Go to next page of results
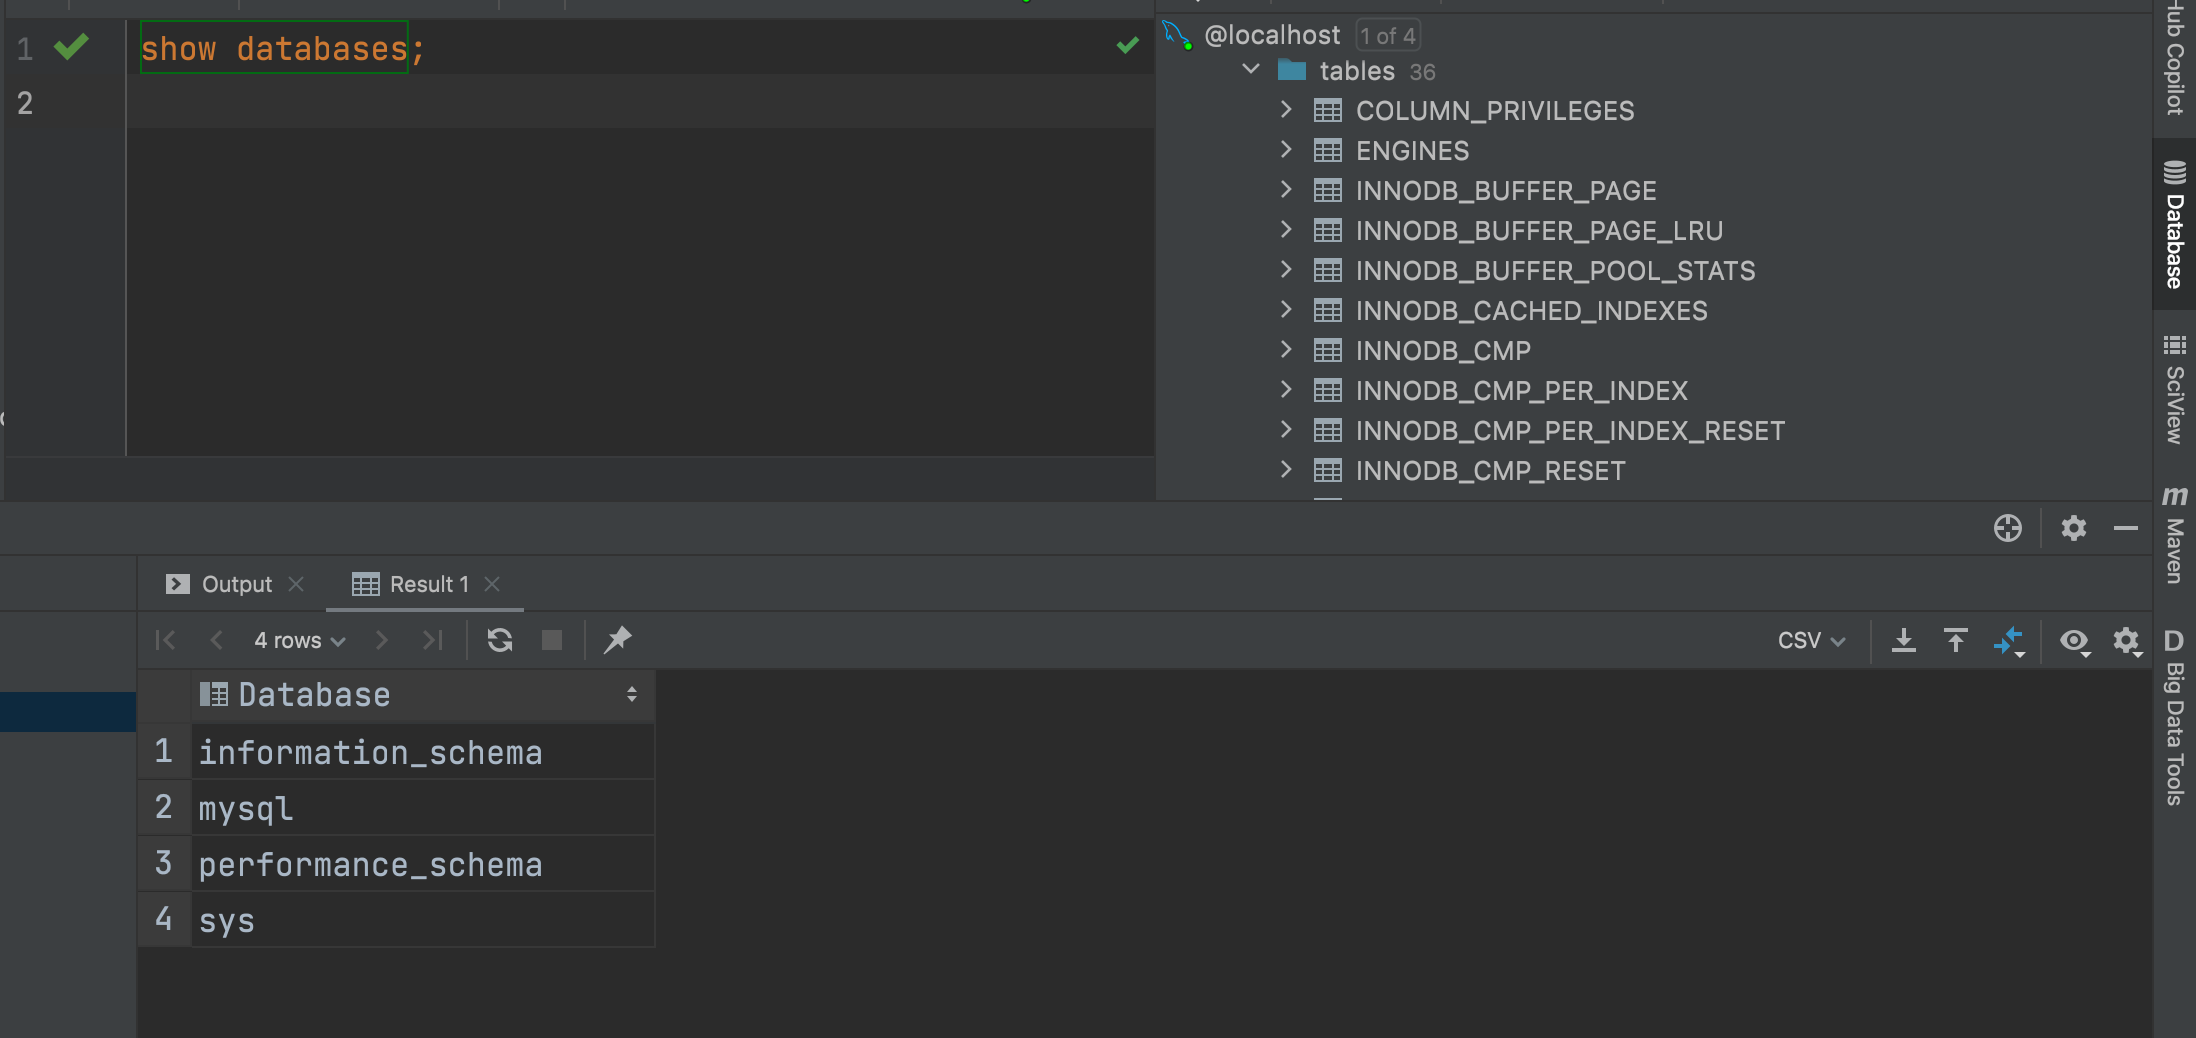The height and width of the screenshot is (1038, 2196). point(381,640)
